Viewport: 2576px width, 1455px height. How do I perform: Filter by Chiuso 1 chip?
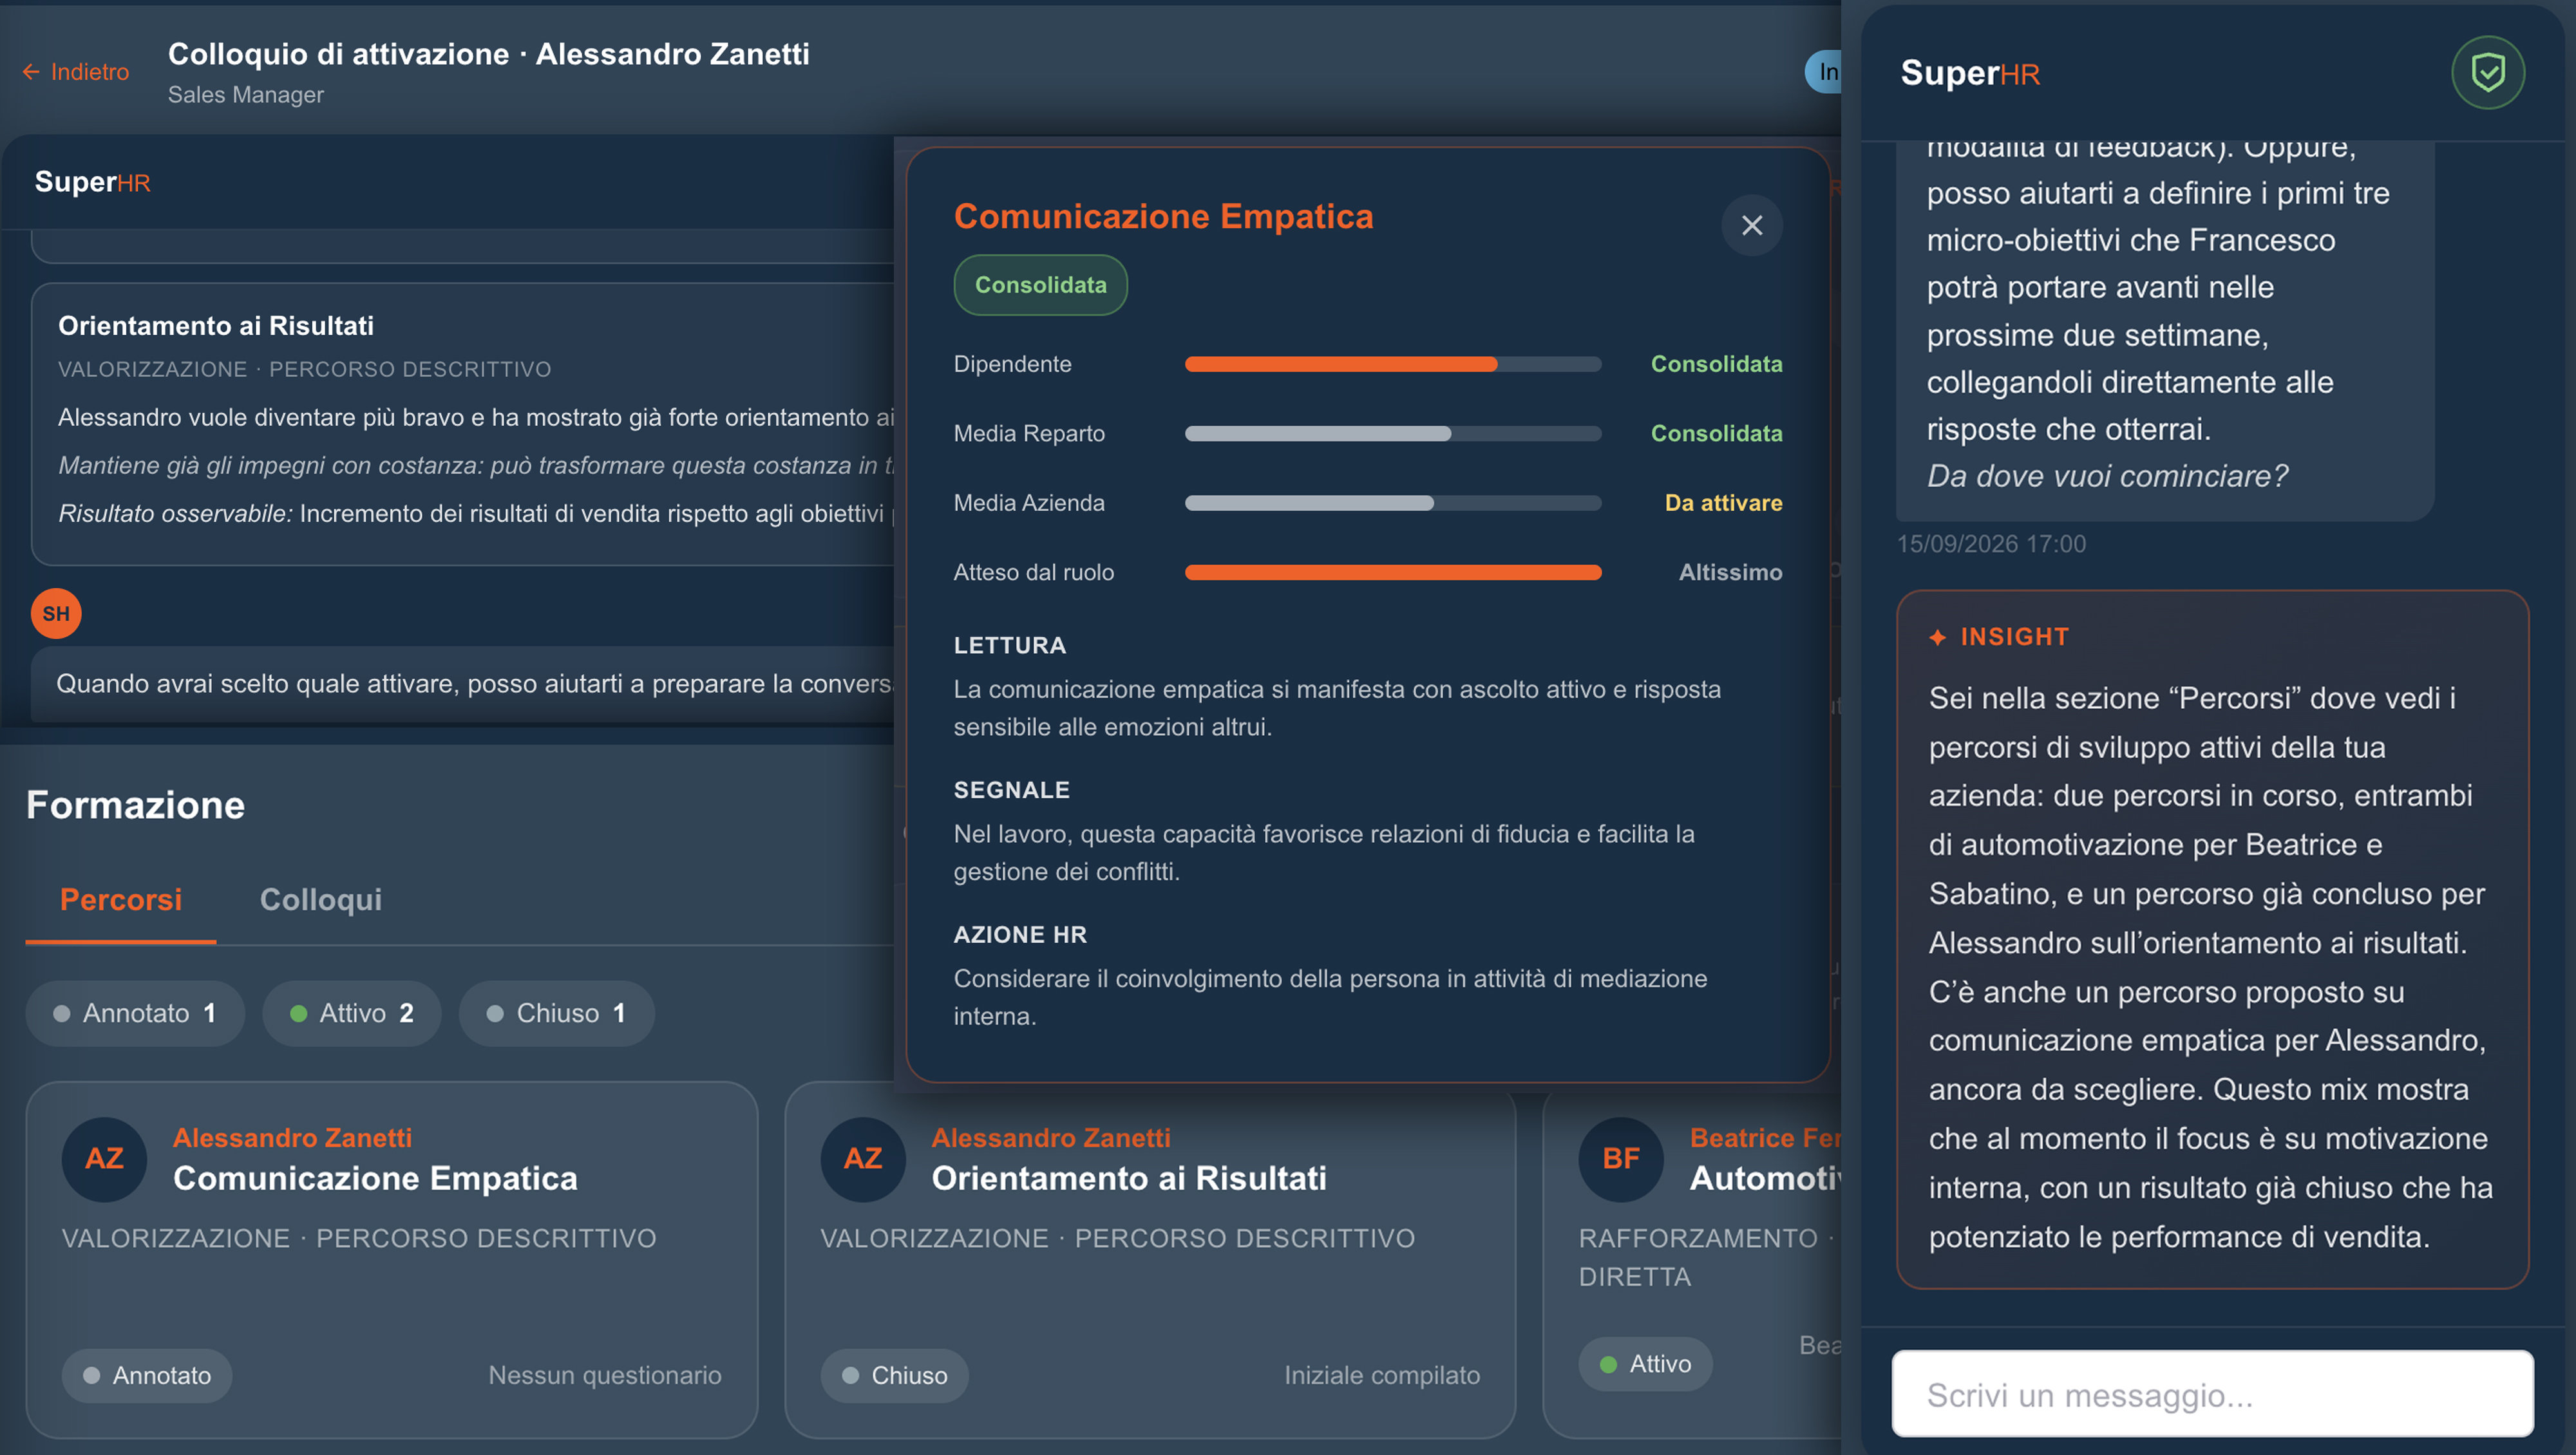556,1013
